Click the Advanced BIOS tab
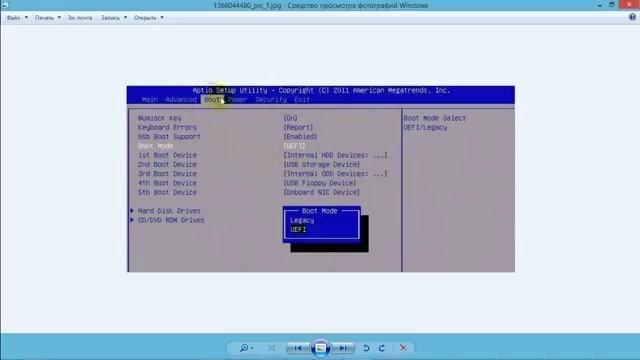 (181, 100)
